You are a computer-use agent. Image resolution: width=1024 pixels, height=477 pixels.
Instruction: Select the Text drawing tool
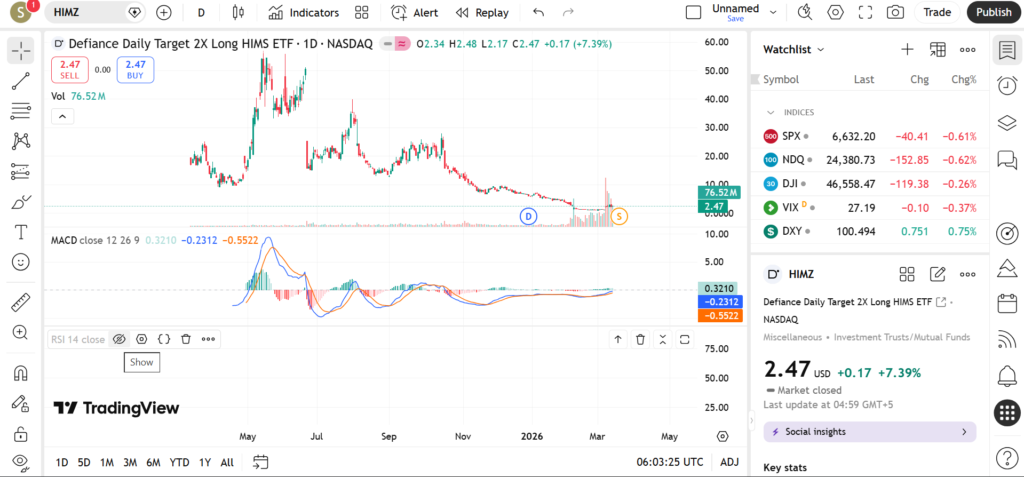pyautogui.click(x=20, y=232)
